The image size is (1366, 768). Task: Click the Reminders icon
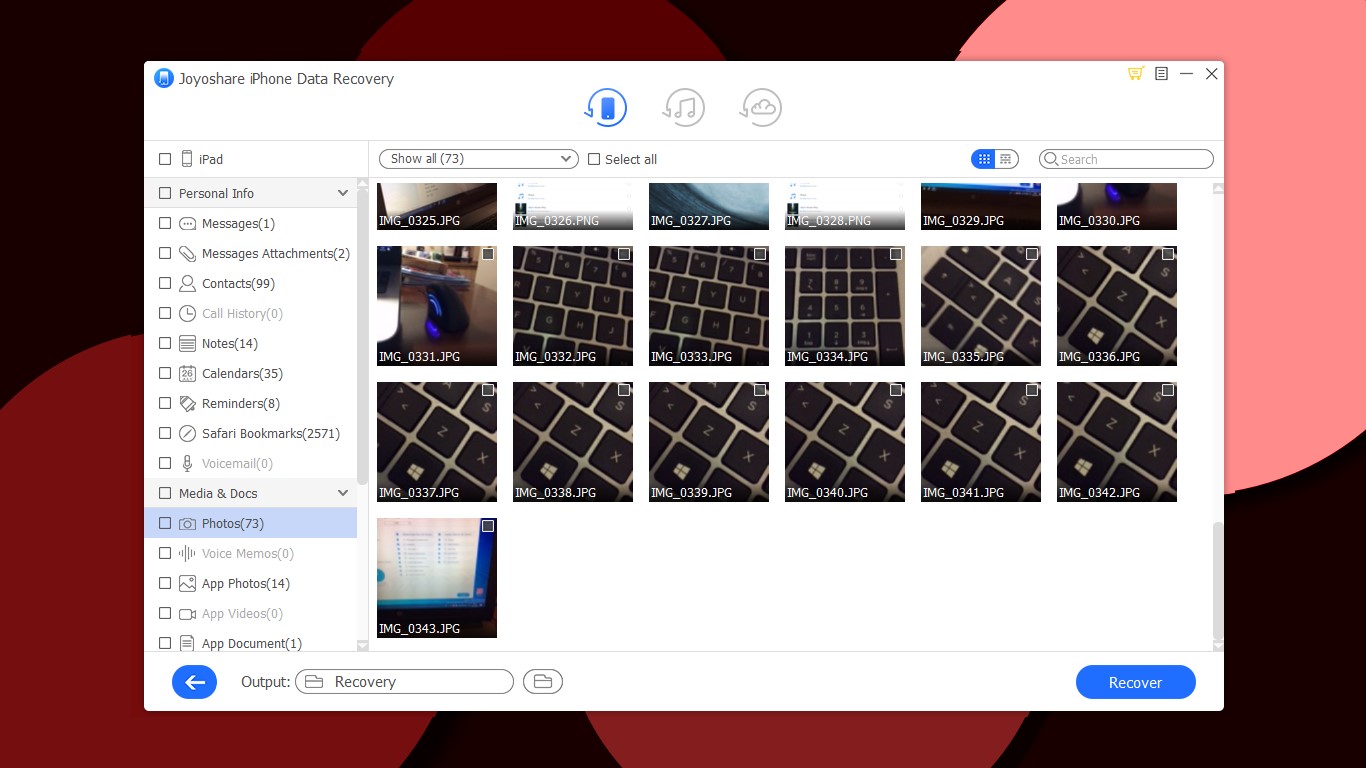pos(187,404)
